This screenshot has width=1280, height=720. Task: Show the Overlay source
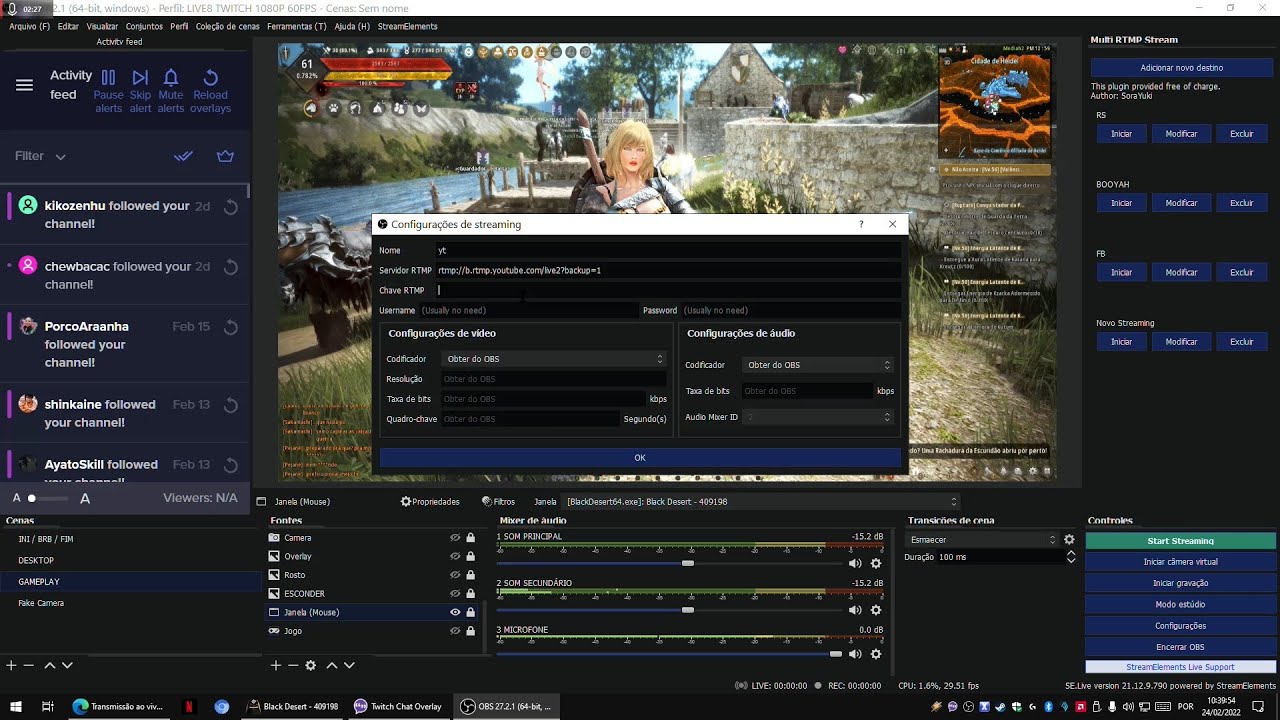[x=455, y=556]
